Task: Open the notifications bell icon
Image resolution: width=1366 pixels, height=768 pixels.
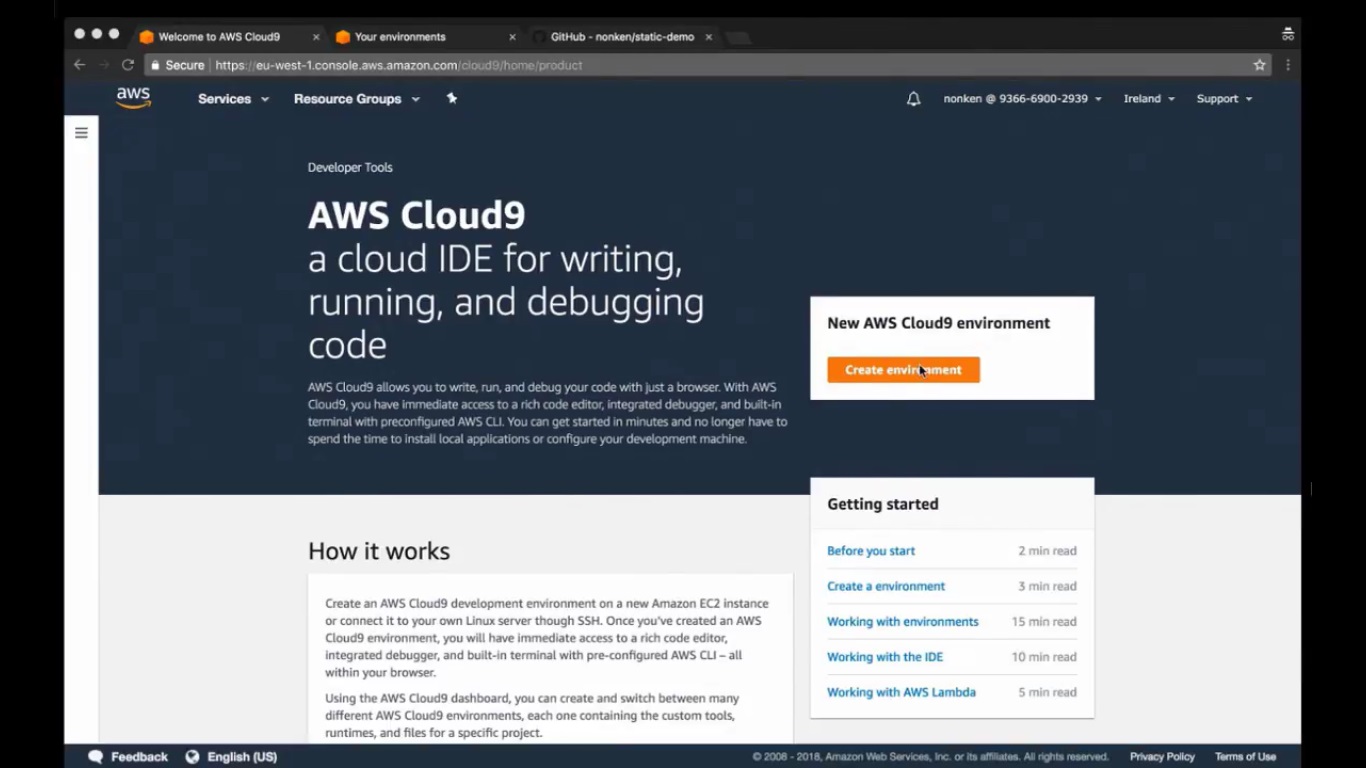Action: [x=913, y=99]
